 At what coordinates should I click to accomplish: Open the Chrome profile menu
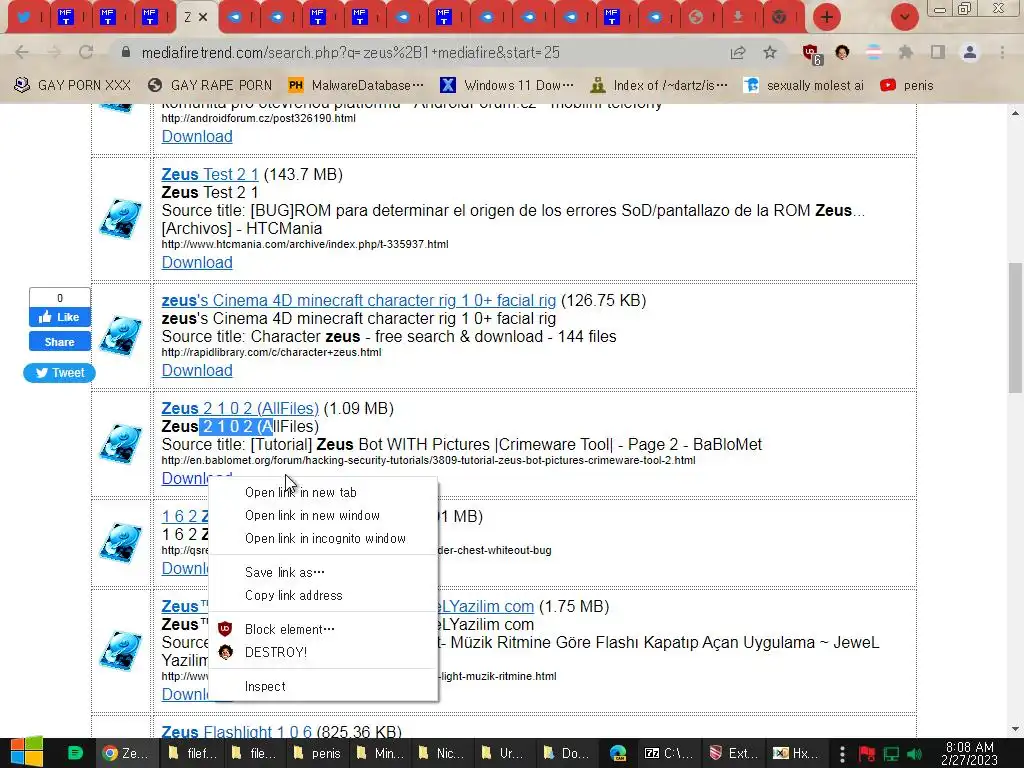click(x=970, y=52)
